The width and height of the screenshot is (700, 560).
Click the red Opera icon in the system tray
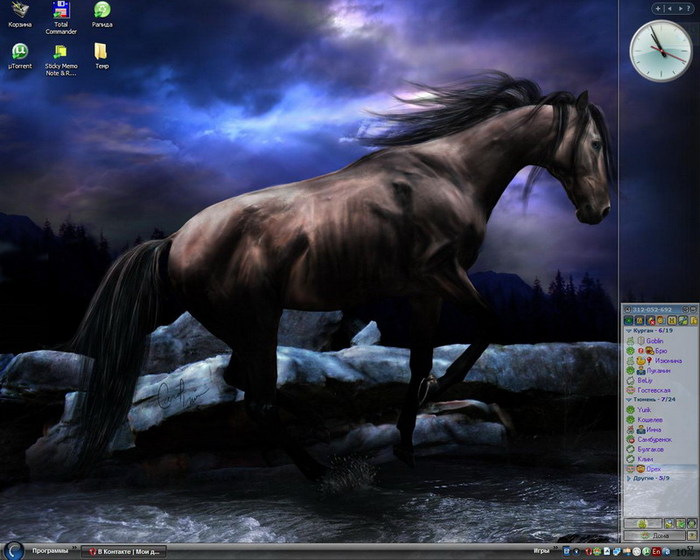point(589,552)
